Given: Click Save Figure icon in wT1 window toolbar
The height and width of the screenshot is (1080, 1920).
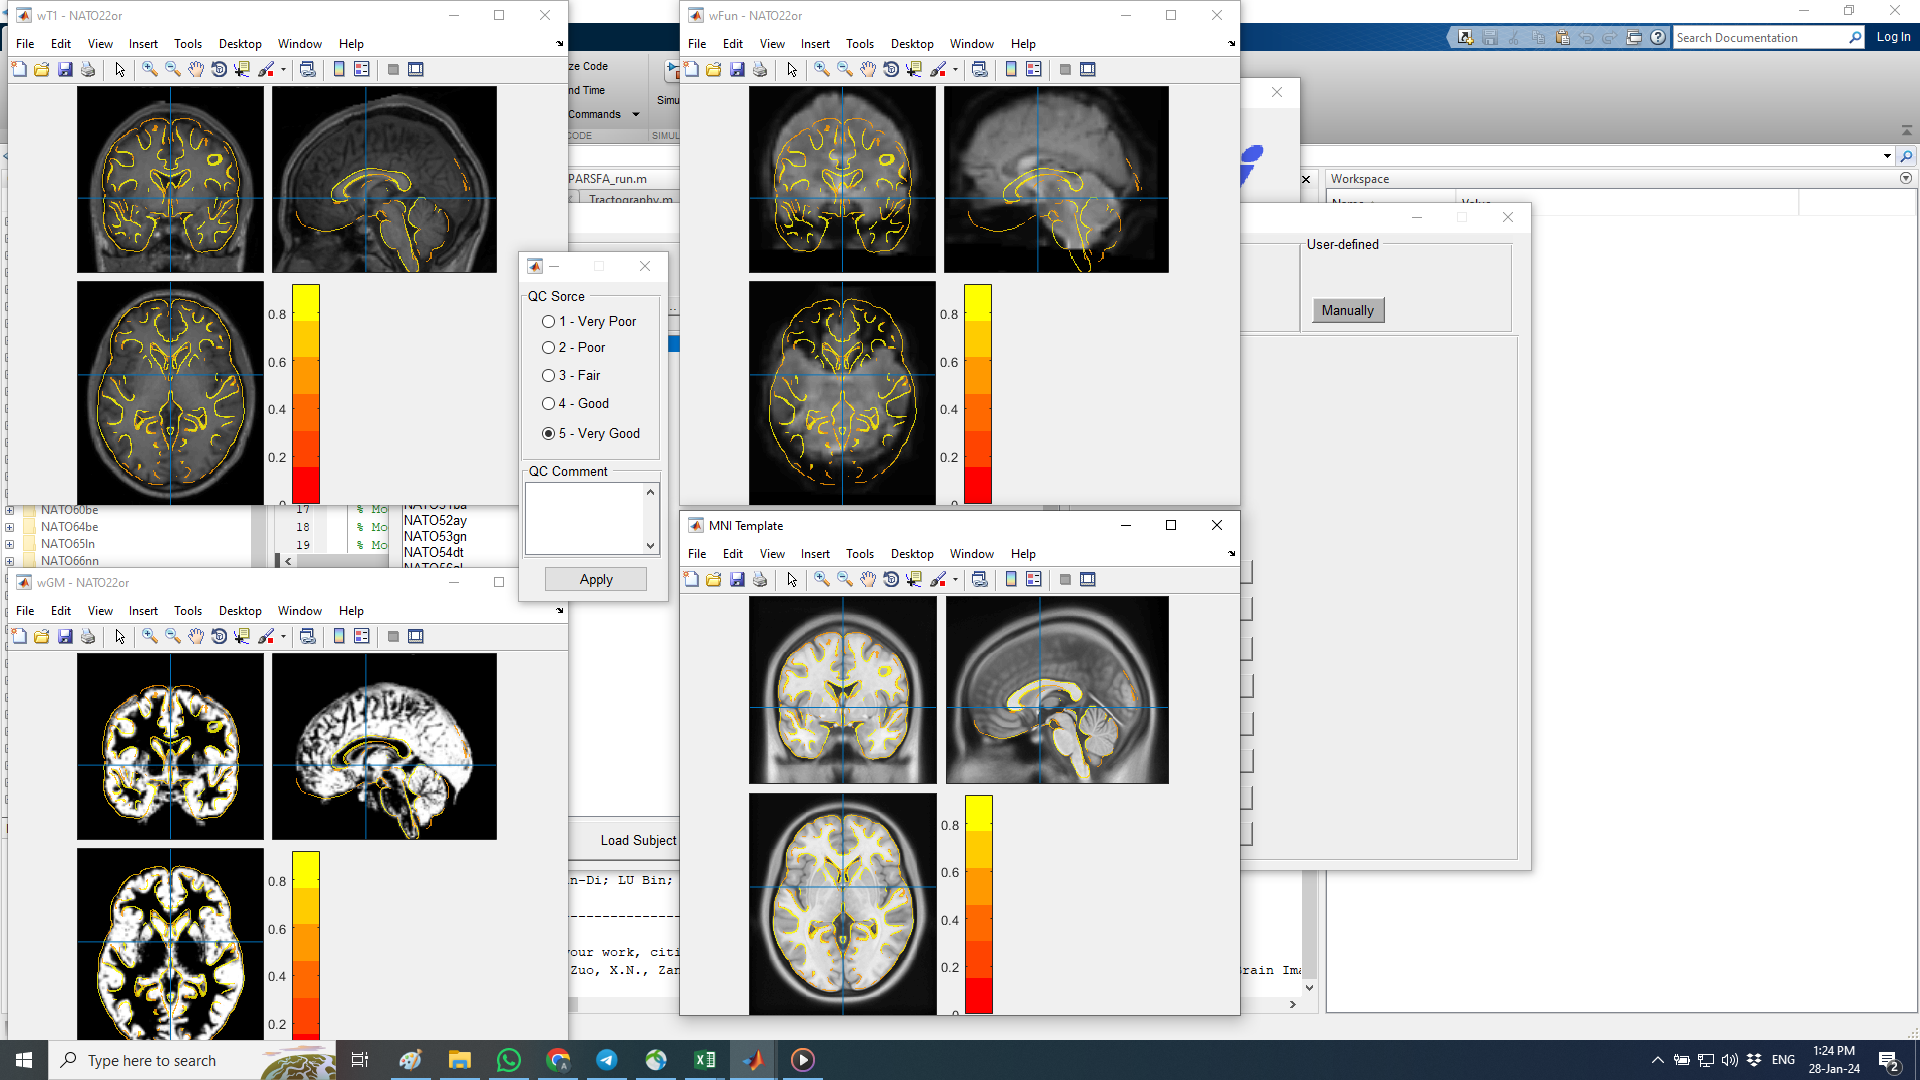Looking at the screenshot, I should pos(65,69).
